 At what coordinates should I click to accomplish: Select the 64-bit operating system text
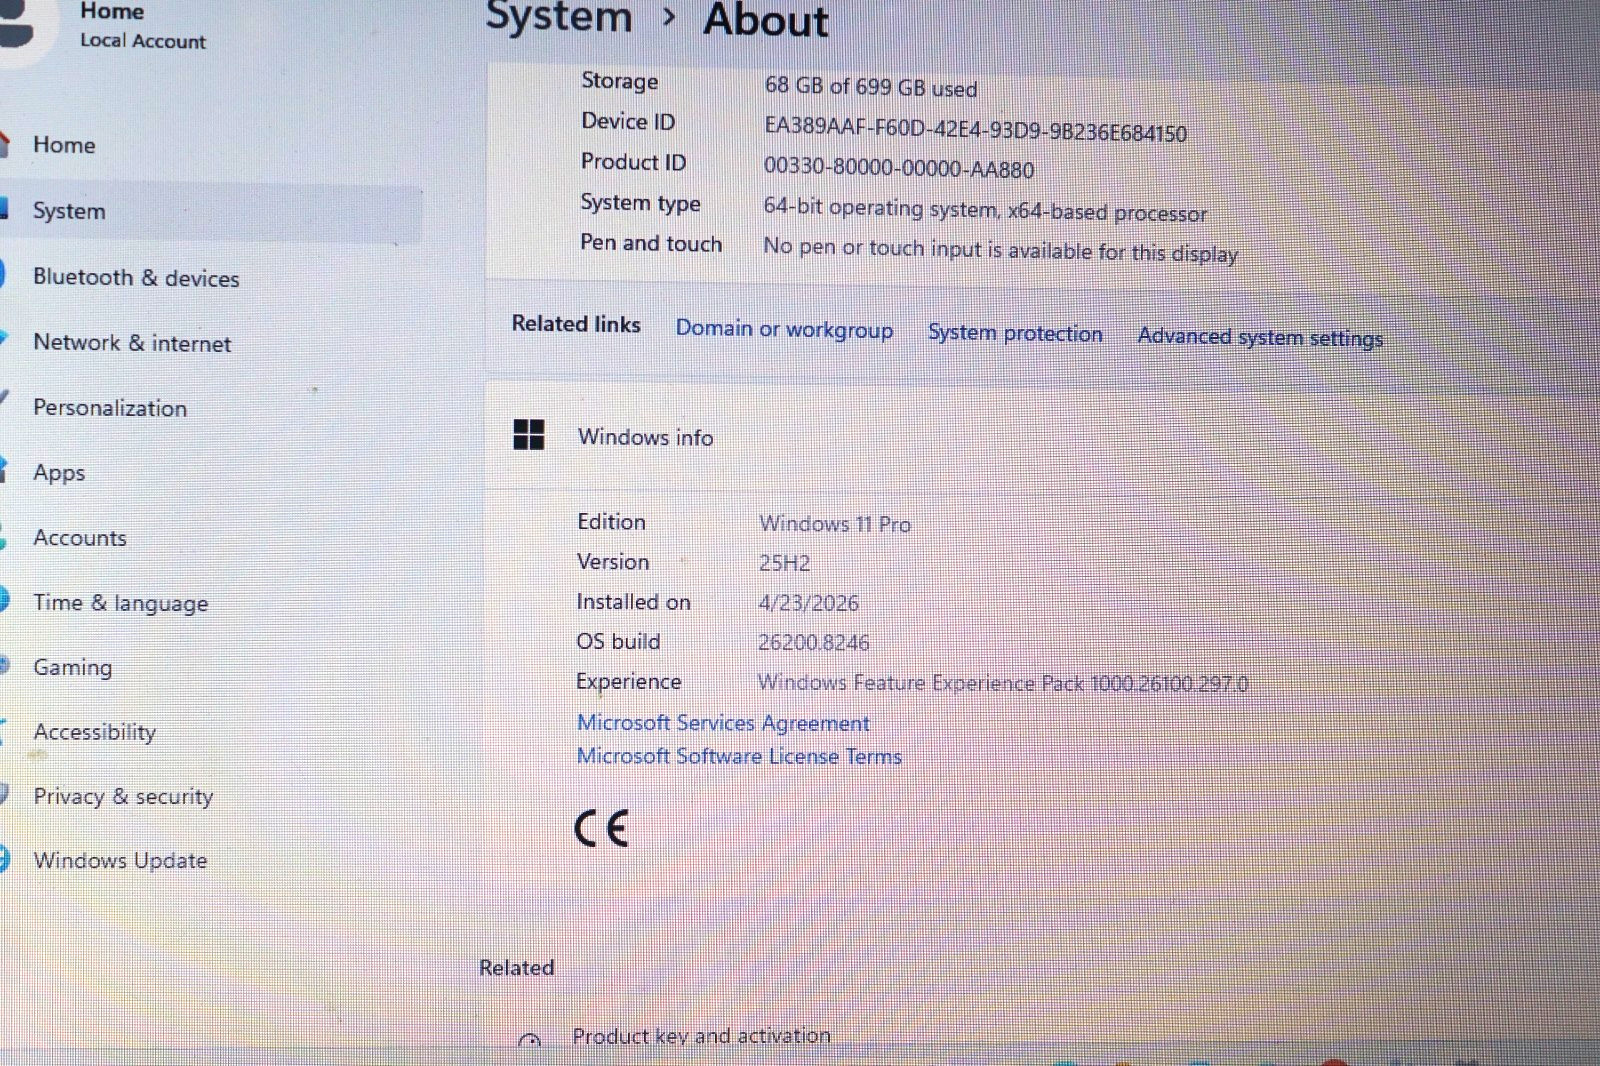pos(985,210)
